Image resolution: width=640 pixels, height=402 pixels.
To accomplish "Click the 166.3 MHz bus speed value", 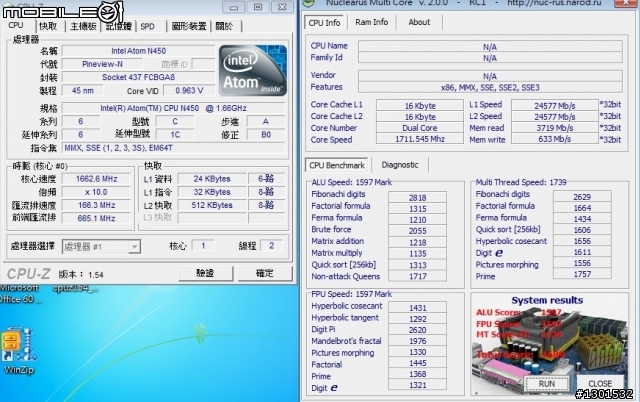I will point(96,205).
